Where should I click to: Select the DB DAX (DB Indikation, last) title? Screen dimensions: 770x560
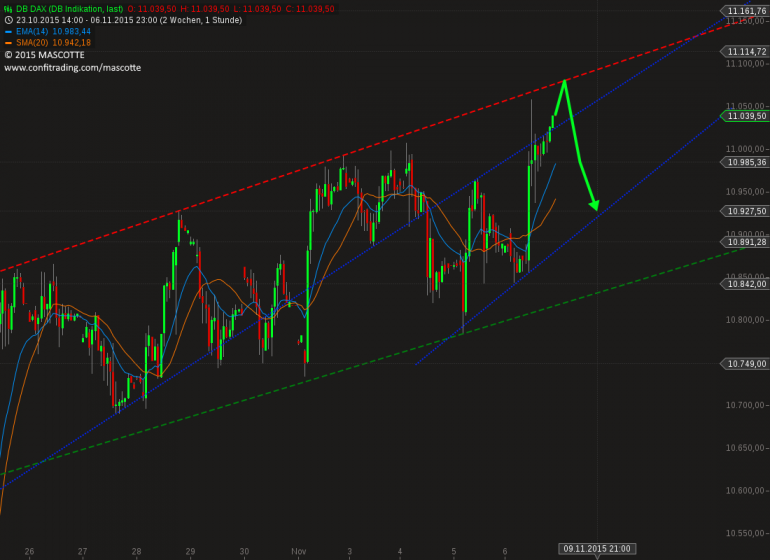tap(69, 9)
